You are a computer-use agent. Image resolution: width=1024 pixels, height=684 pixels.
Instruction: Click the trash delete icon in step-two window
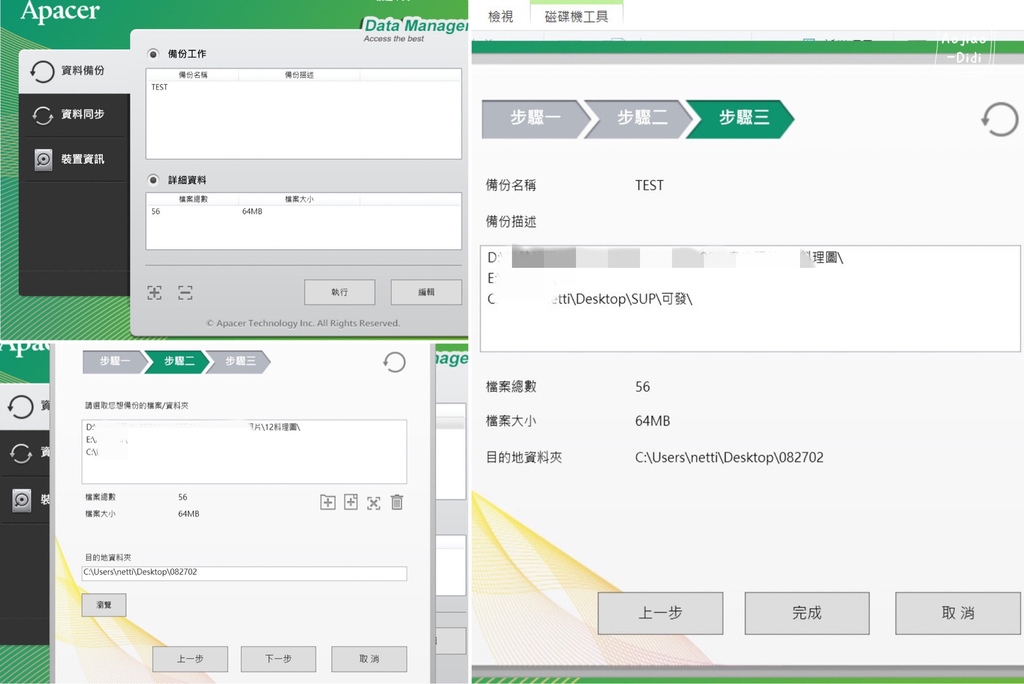396,502
